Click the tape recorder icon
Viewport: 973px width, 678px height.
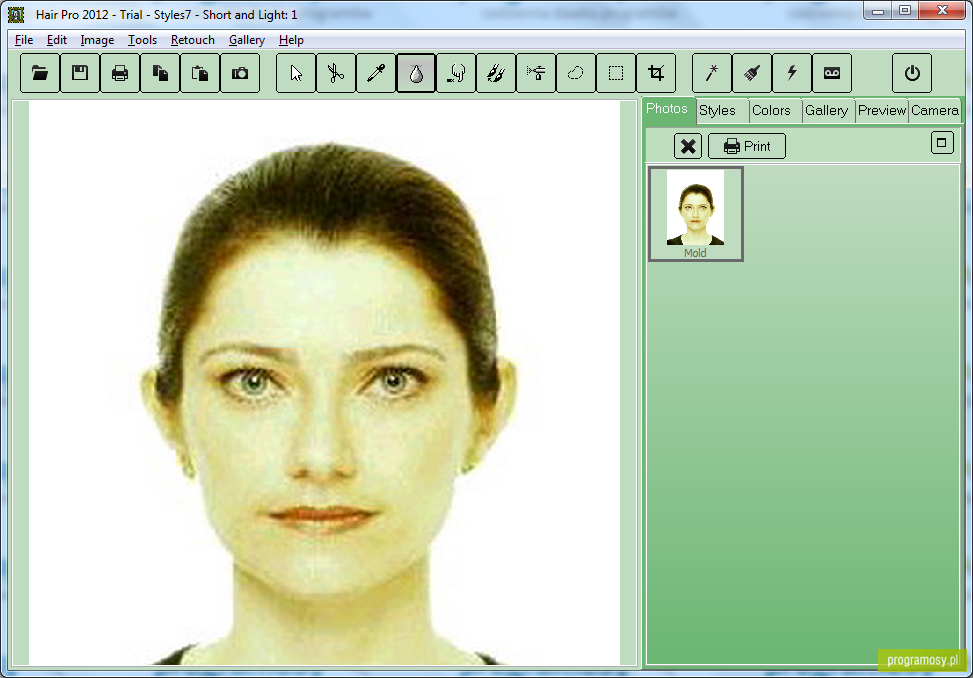[x=832, y=73]
